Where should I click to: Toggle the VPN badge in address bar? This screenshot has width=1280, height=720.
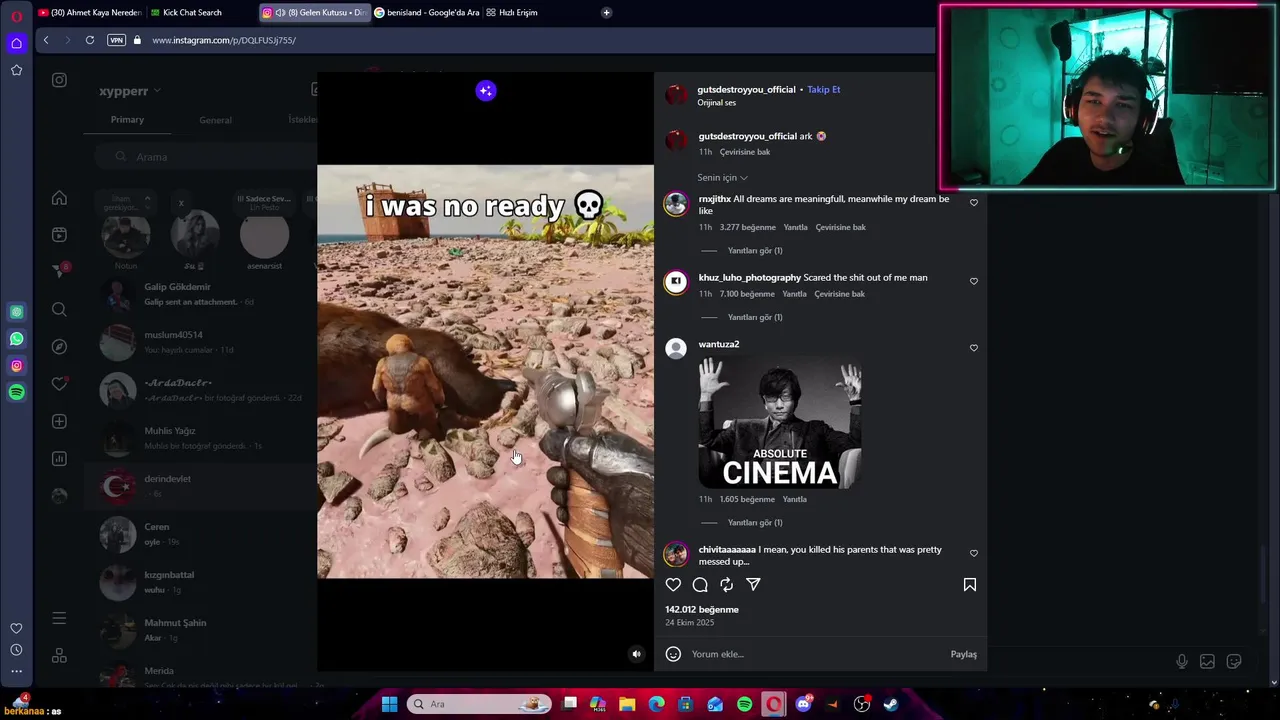coord(116,40)
